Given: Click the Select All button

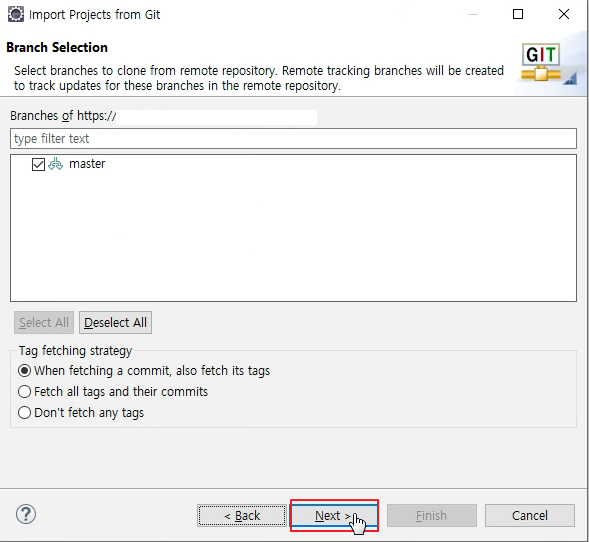Looking at the screenshot, I should coord(44,322).
